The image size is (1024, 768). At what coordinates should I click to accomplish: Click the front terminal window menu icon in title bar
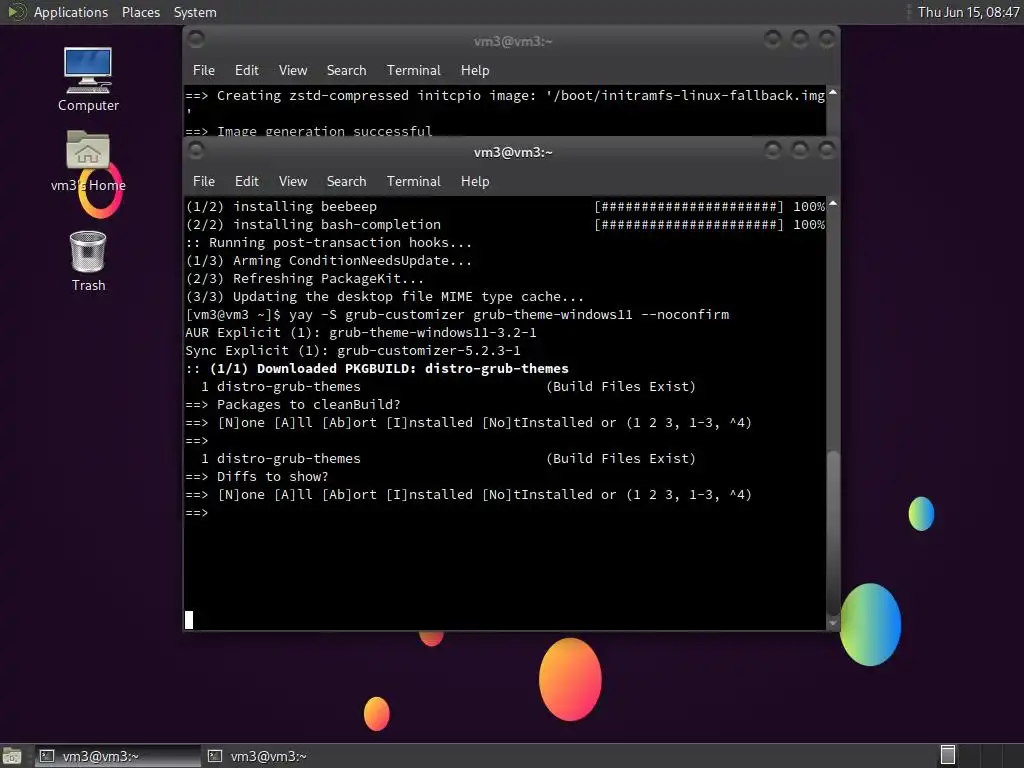(196, 151)
